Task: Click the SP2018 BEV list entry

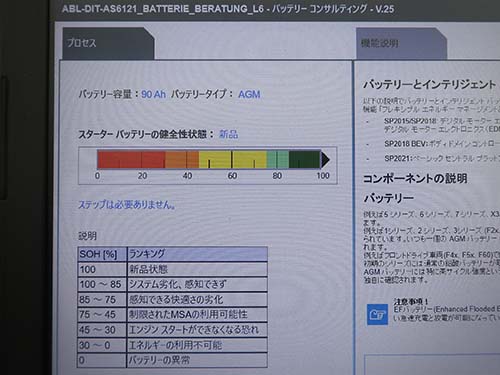Action: pyautogui.click(x=442, y=144)
